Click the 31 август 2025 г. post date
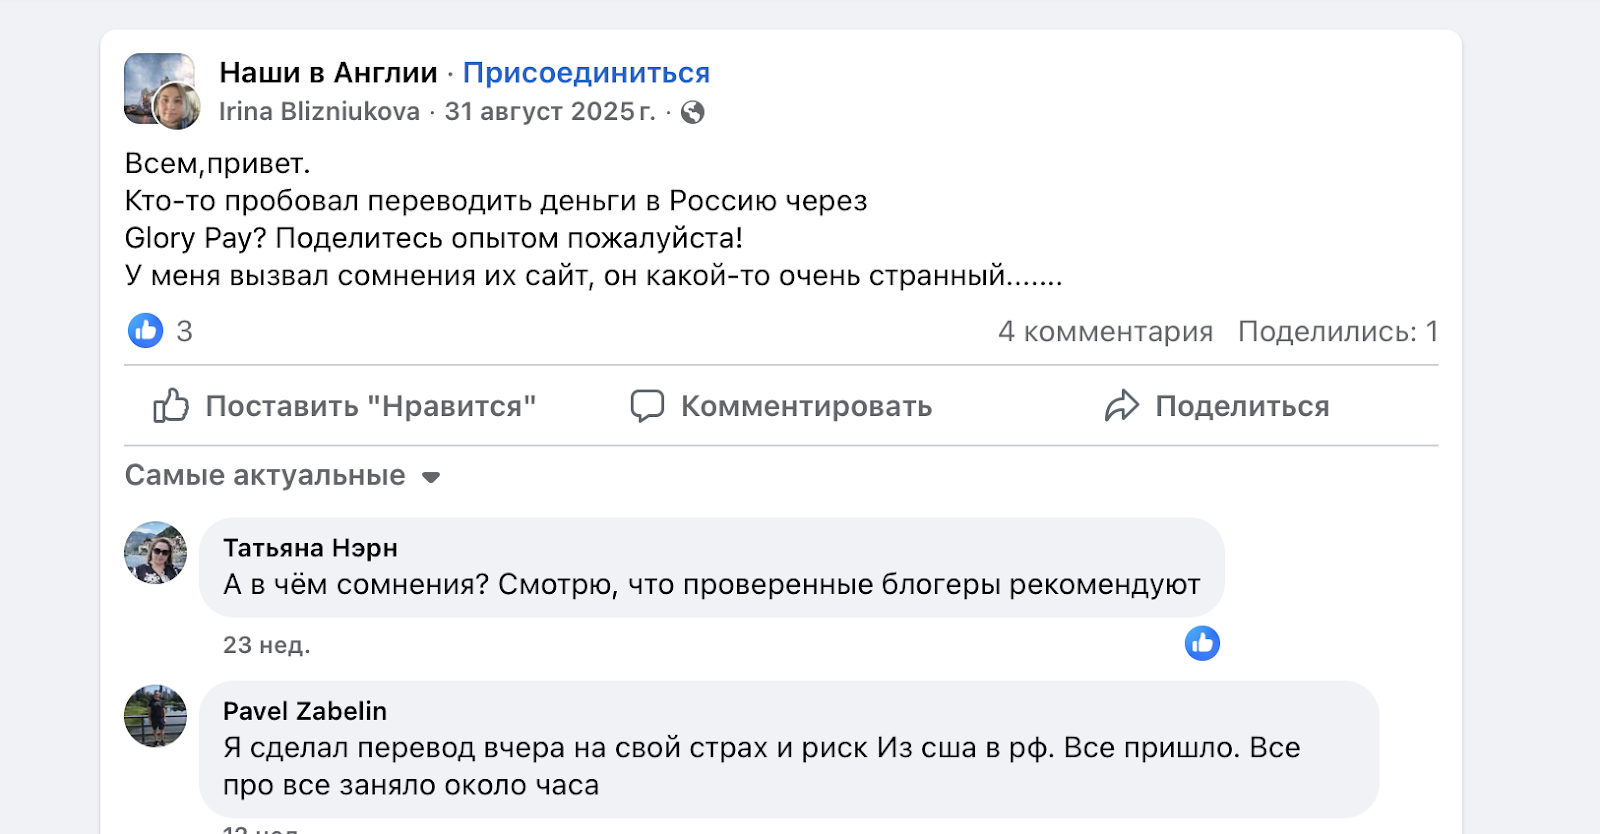 [x=549, y=112]
